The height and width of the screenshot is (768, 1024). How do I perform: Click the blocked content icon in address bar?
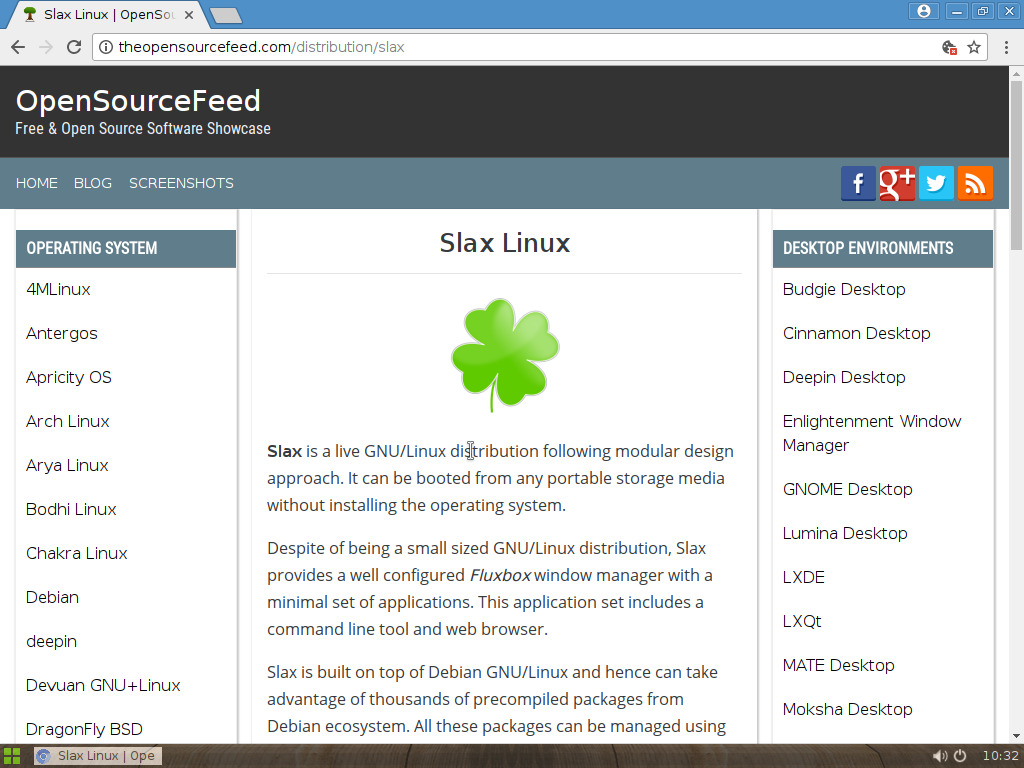pos(947,46)
